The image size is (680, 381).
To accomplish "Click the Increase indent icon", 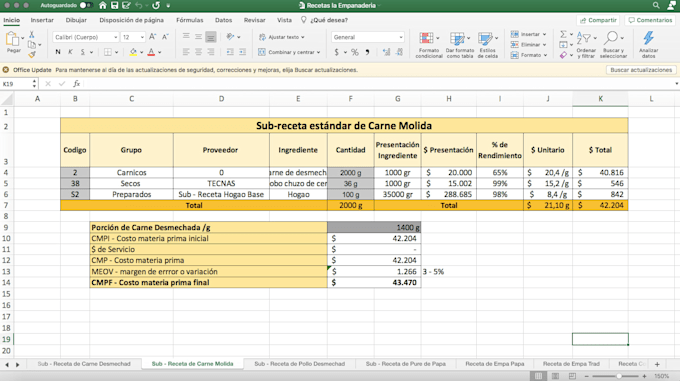I will [242, 52].
